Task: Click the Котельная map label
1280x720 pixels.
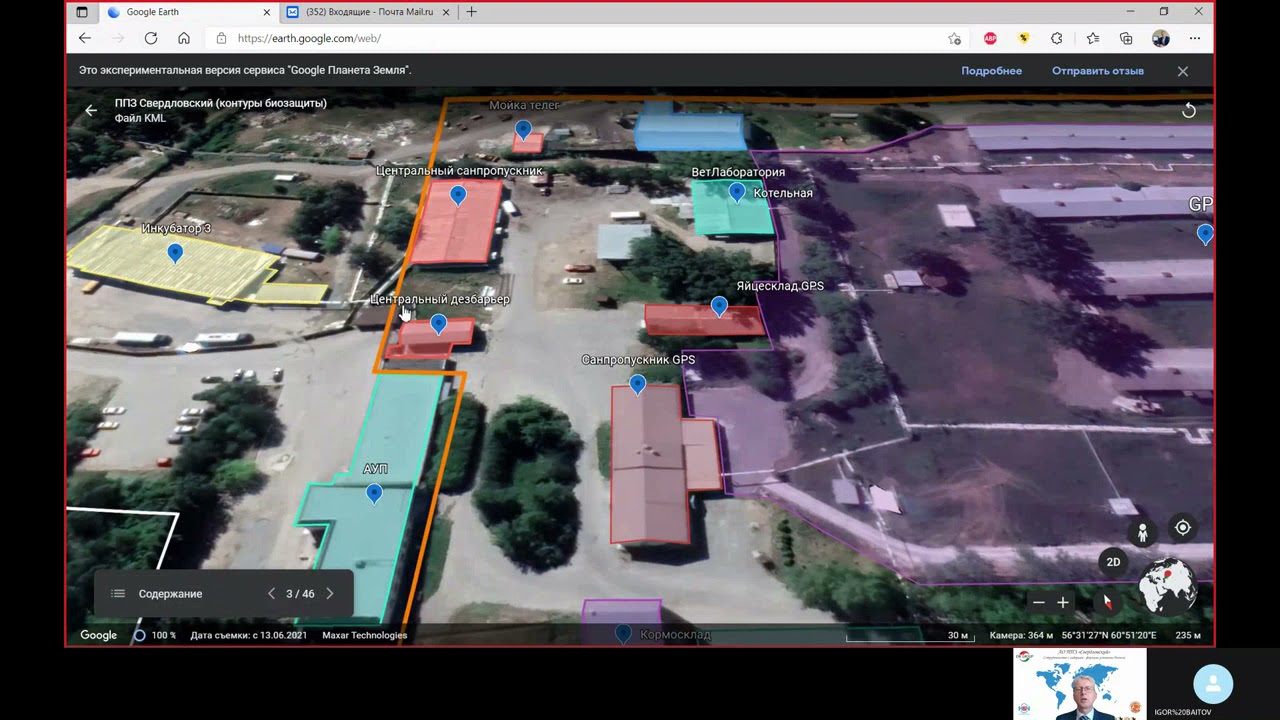Action: click(x=783, y=193)
